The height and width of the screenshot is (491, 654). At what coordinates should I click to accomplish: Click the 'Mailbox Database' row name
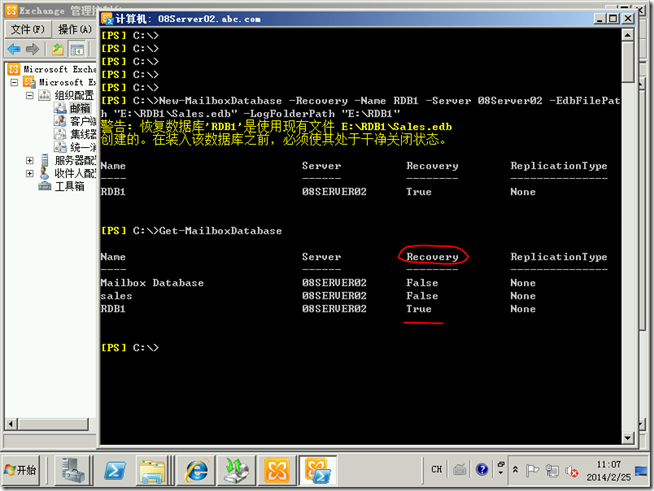(x=152, y=283)
